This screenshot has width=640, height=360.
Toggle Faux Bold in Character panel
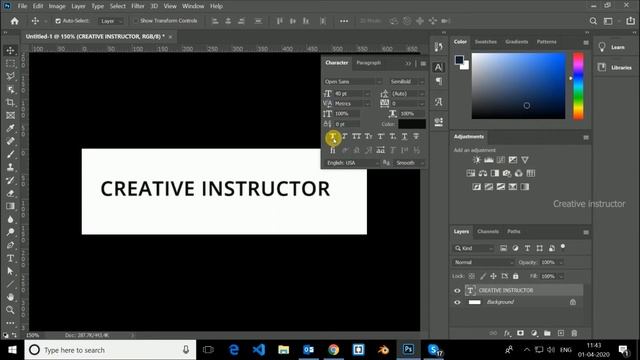[x=333, y=137]
